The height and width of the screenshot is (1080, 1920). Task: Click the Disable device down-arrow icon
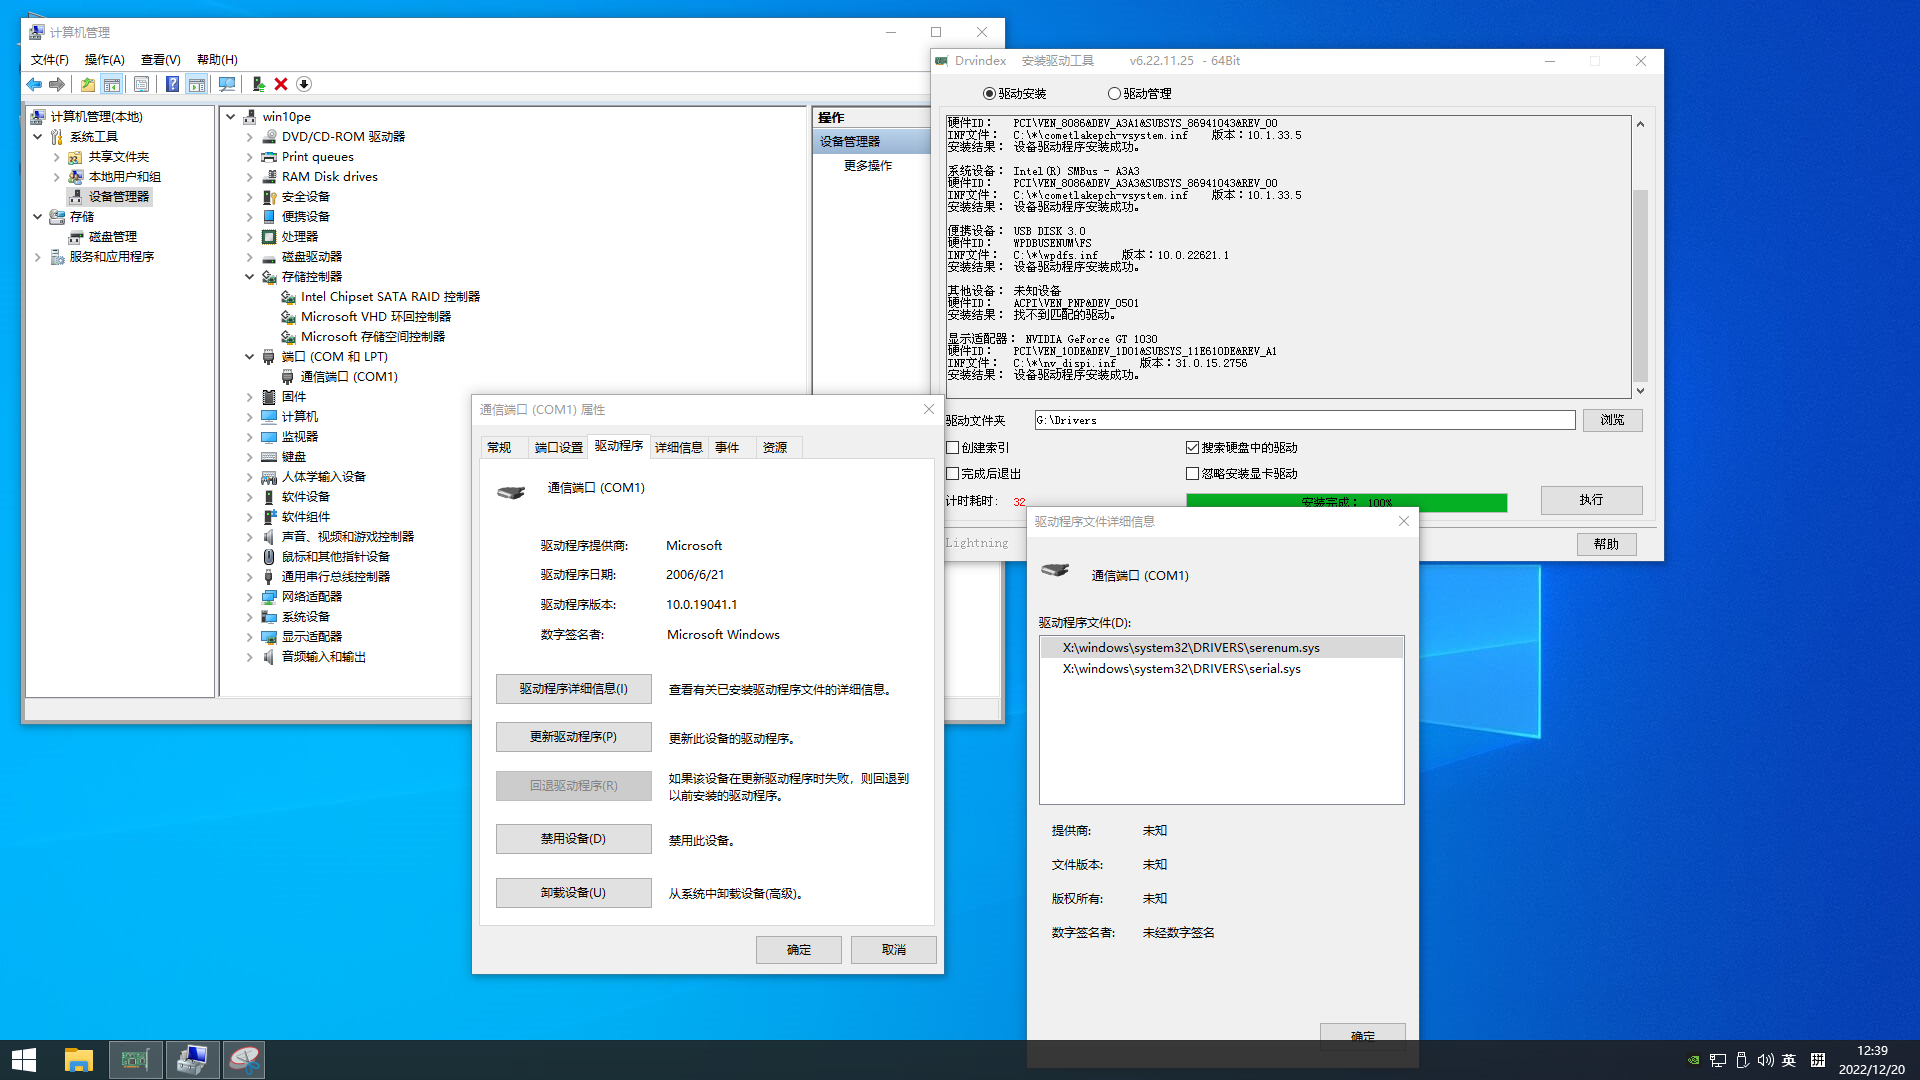click(304, 85)
